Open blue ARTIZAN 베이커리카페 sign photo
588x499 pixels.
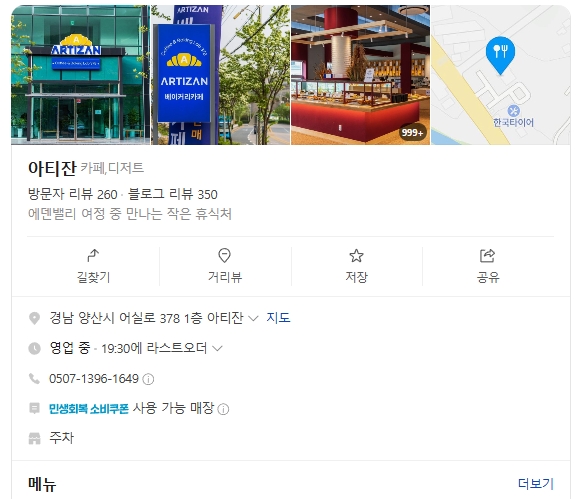pos(220,75)
